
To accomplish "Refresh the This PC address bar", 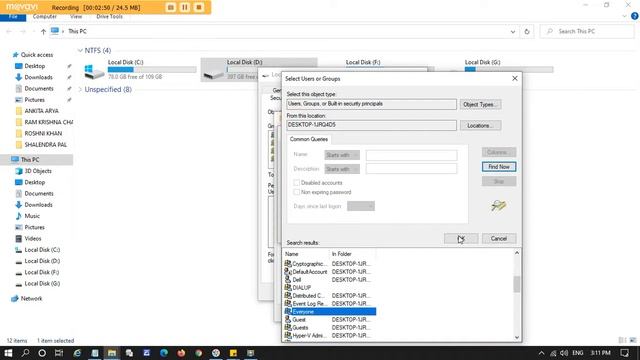I will tap(527, 31).
